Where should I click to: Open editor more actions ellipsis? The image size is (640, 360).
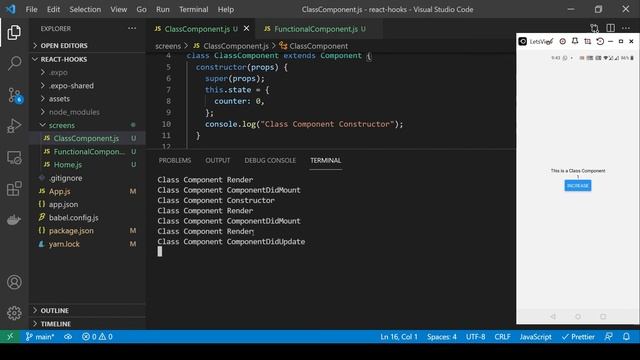point(626,28)
